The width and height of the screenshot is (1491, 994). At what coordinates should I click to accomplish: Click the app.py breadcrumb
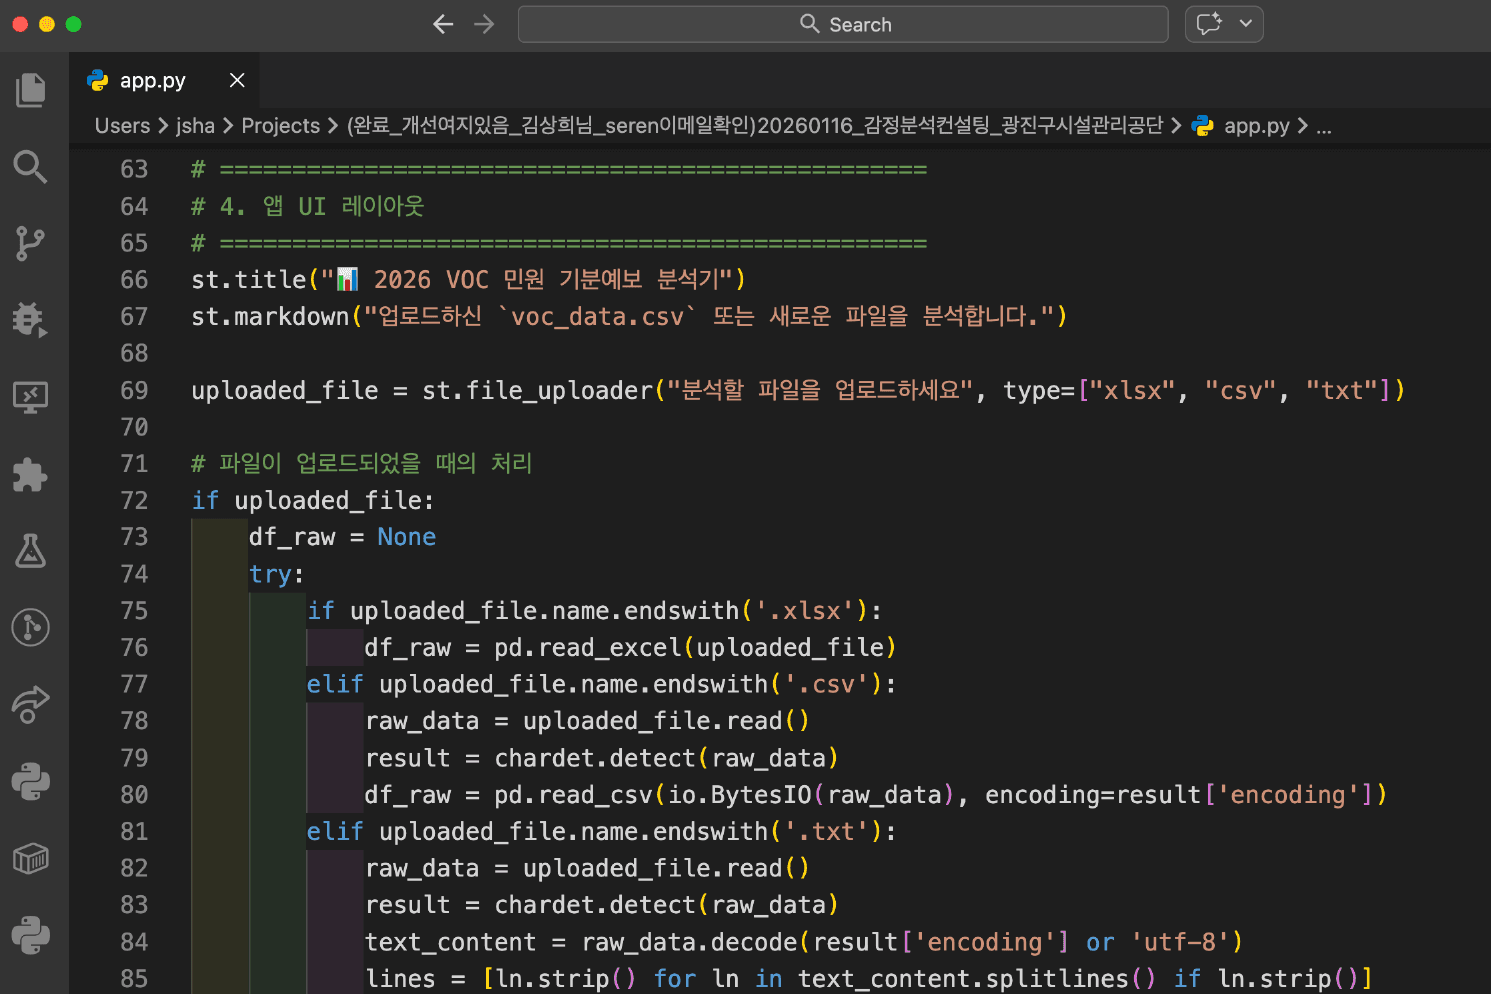[1256, 126]
